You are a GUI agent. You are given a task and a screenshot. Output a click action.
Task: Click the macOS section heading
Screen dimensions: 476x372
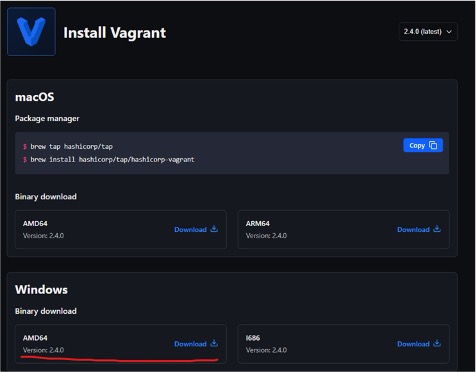[x=35, y=97]
